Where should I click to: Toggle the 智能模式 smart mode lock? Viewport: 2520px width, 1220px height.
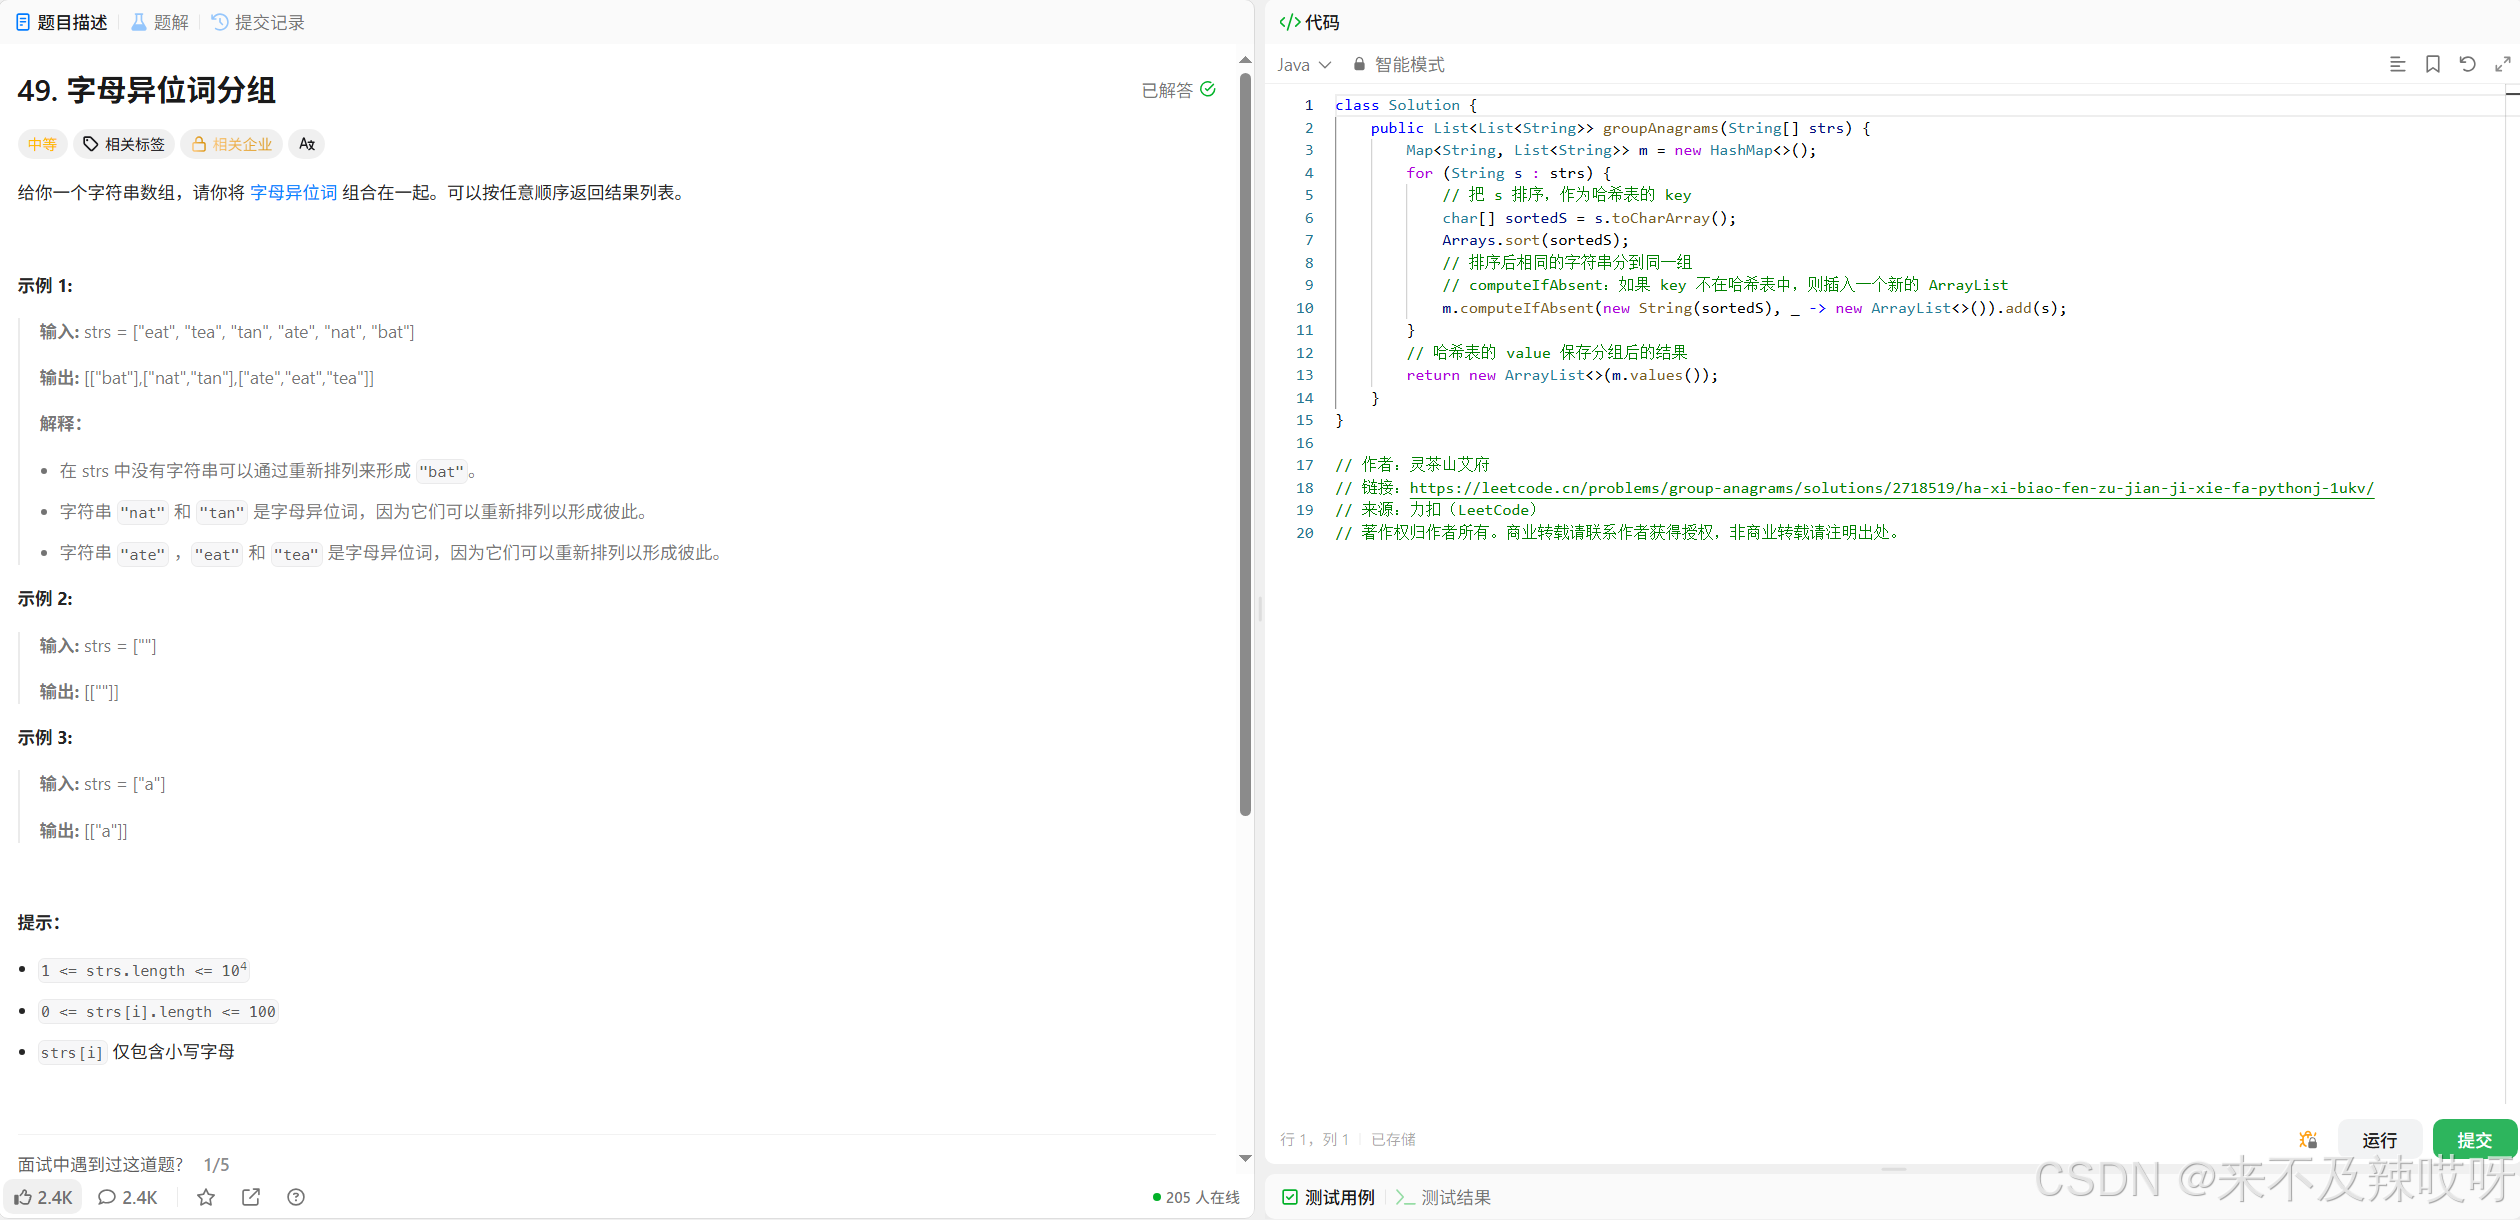[1398, 64]
